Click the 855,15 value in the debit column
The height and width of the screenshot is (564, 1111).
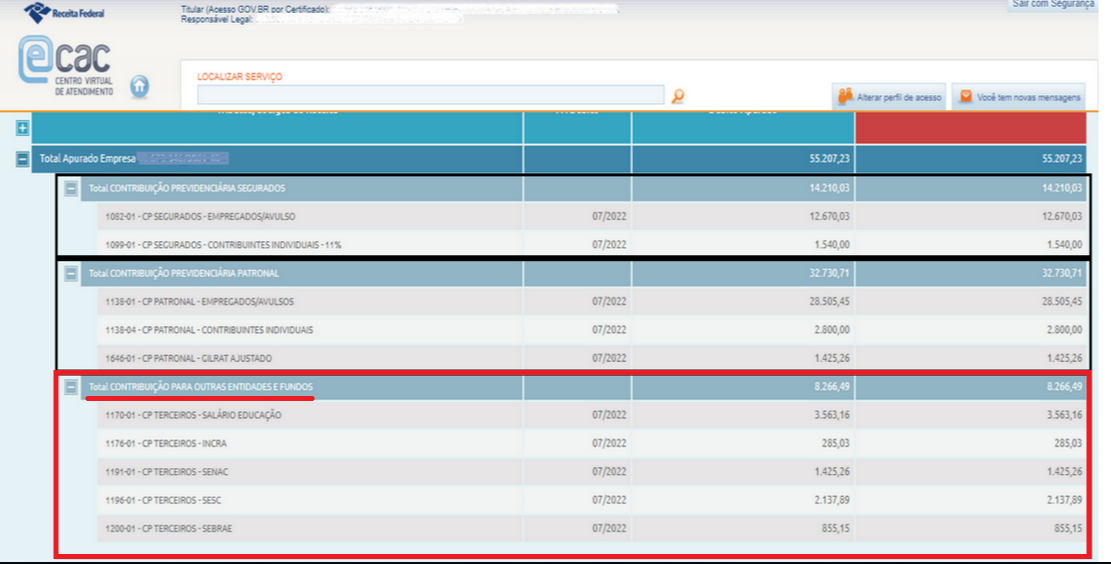(835, 528)
